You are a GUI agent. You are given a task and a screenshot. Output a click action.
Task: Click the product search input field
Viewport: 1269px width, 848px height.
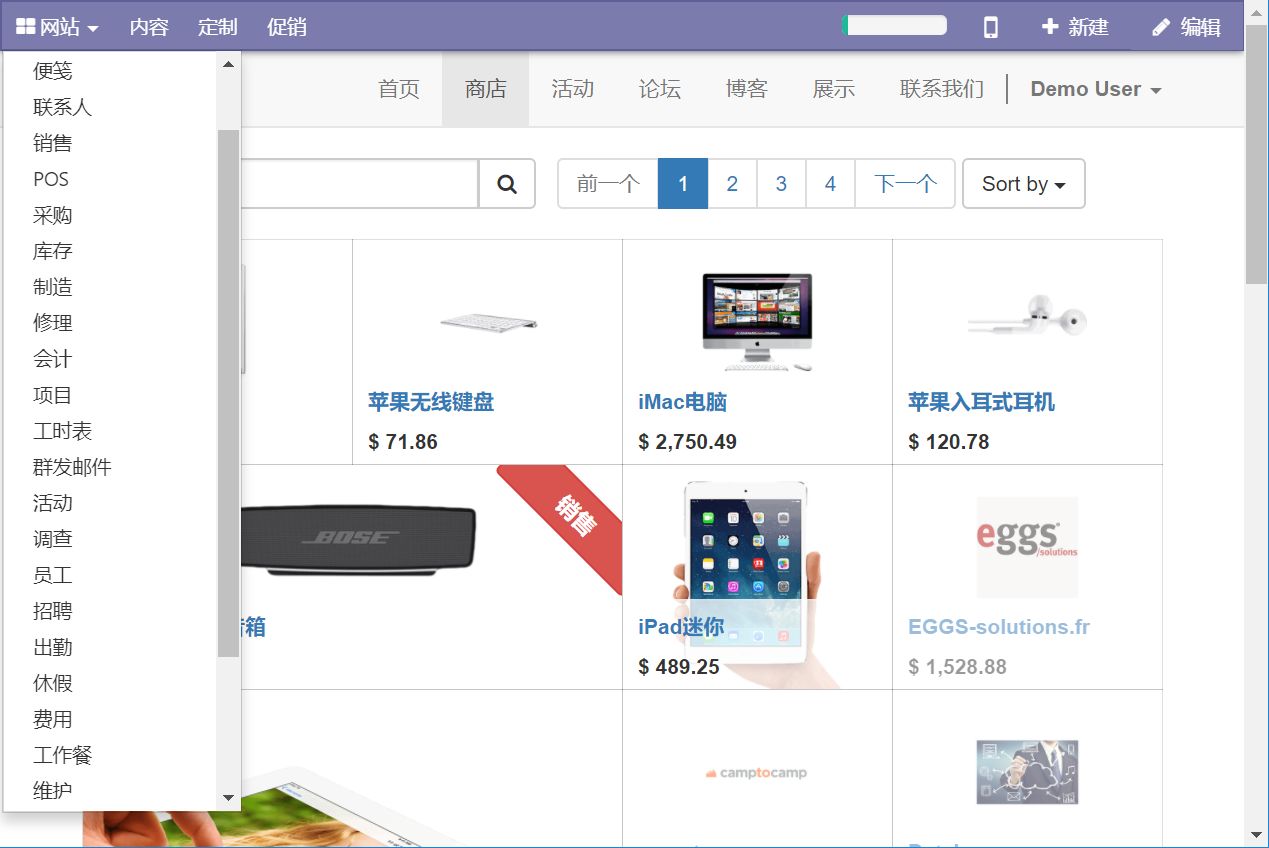tap(360, 184)
